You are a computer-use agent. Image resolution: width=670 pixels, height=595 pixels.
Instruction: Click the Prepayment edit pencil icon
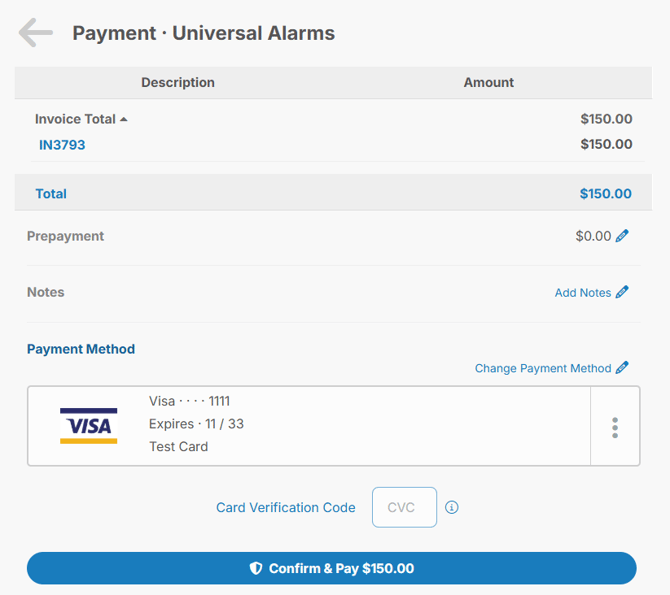622,236
